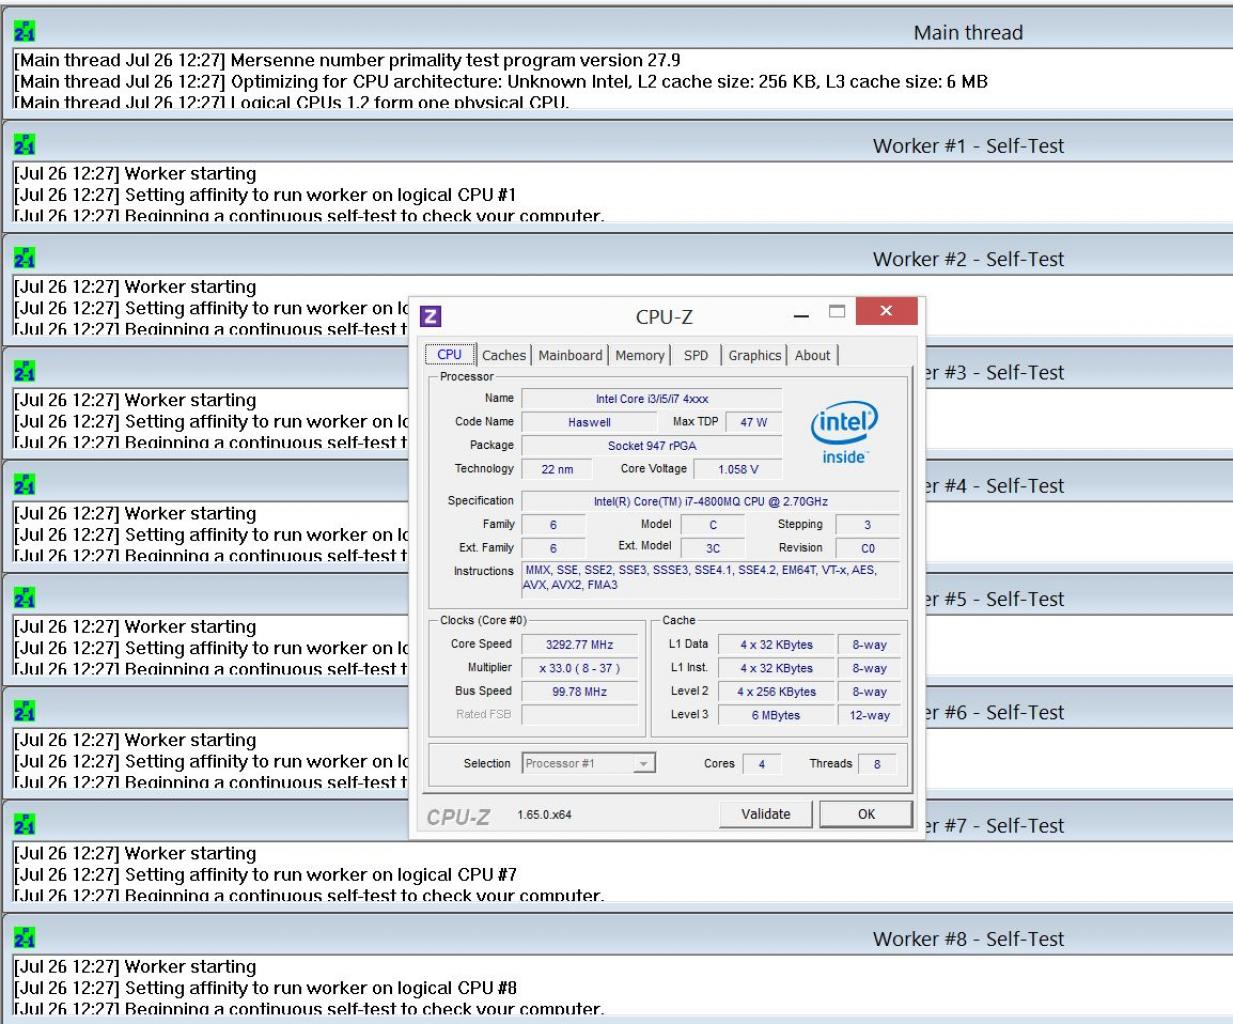Click the Revision value C0
This screenshot has width=1233, height=1024.
(x=868, y=548)
